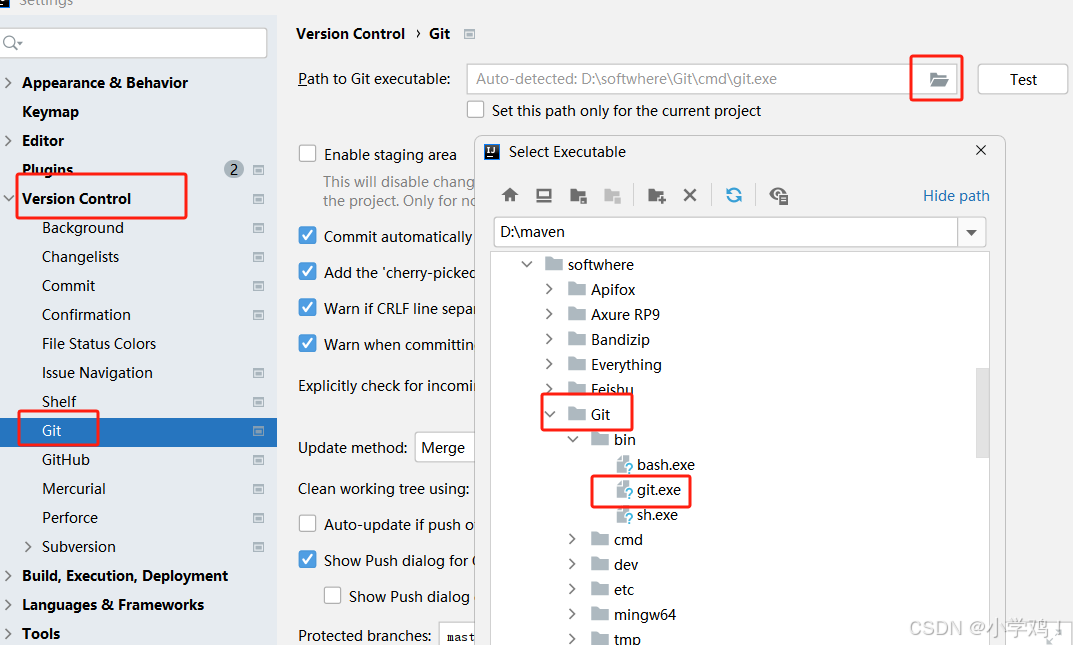The height and width of the screenshot is (645, 1073).
Task: Close the Select Executable dialog
Action: pyautogui.click(x=981, y=150)
